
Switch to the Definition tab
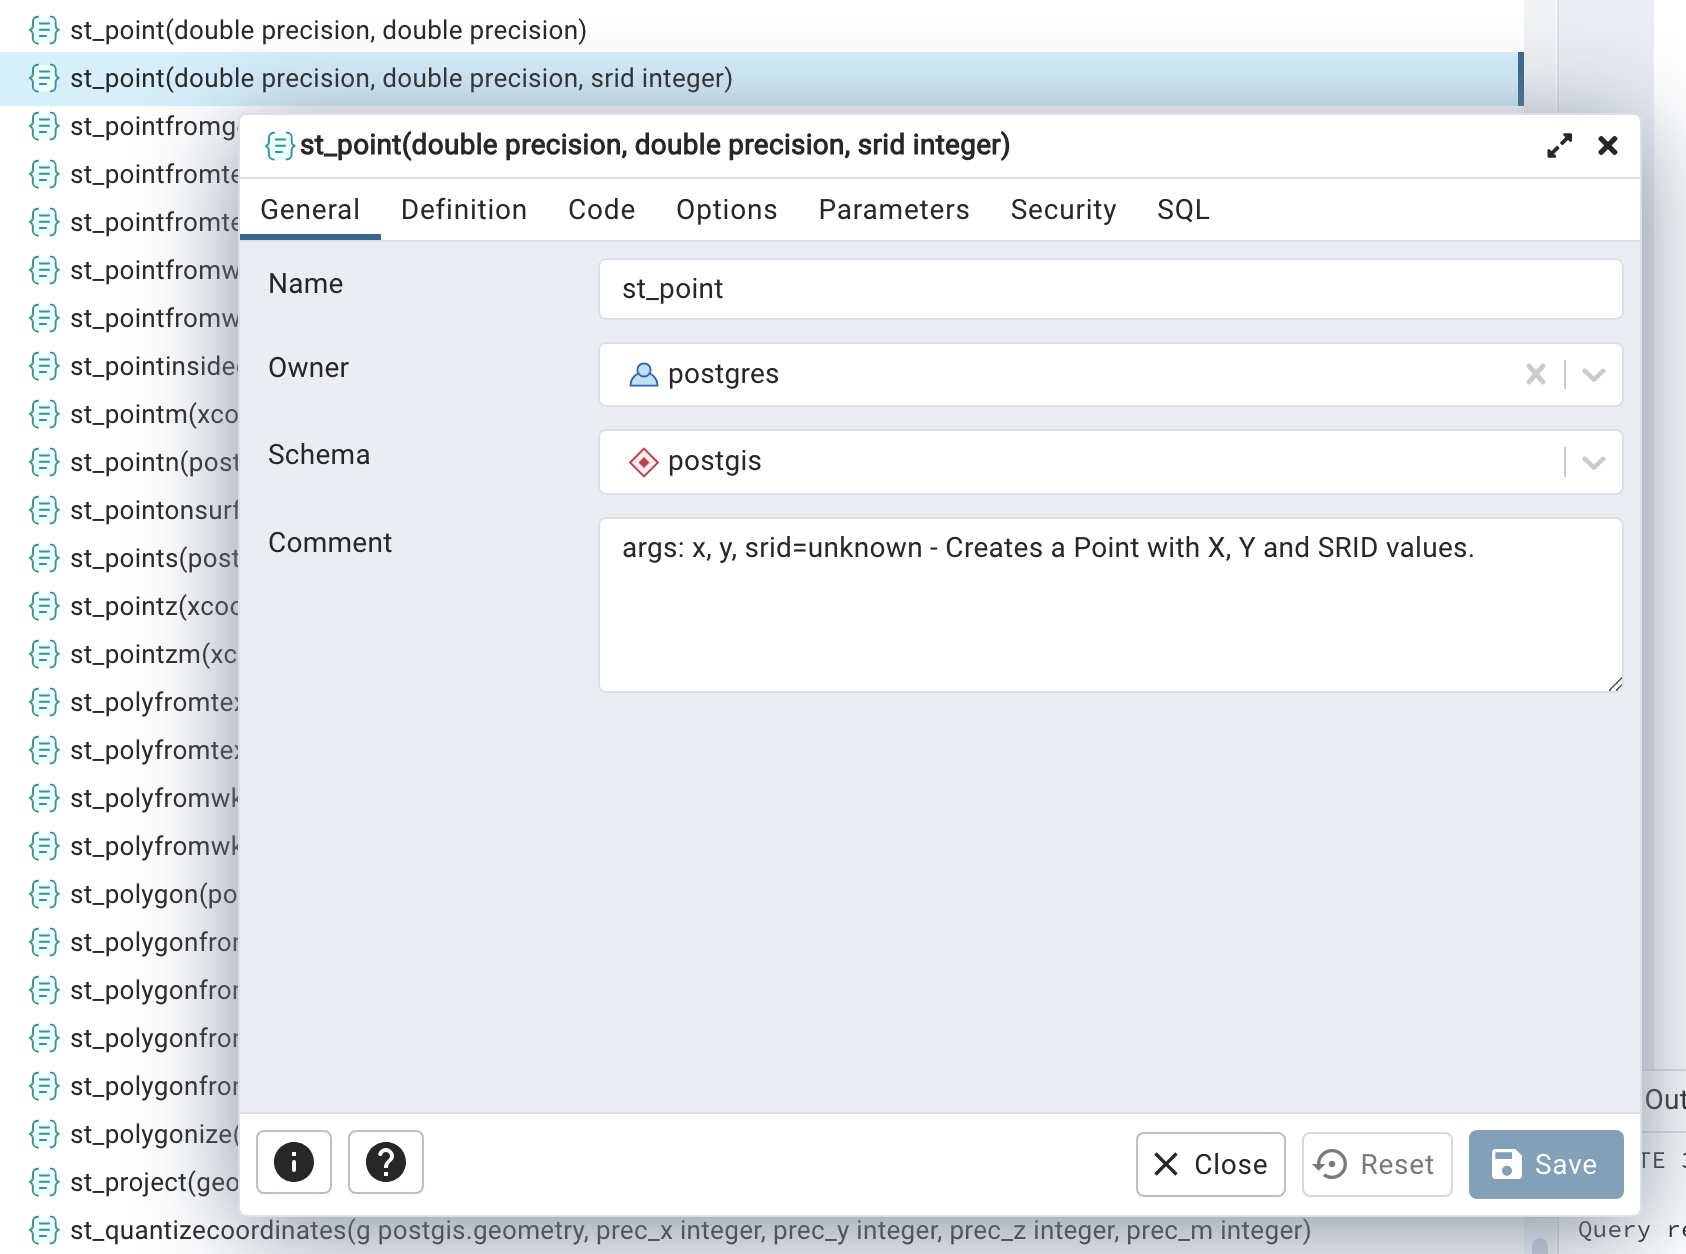pos(463,210)
